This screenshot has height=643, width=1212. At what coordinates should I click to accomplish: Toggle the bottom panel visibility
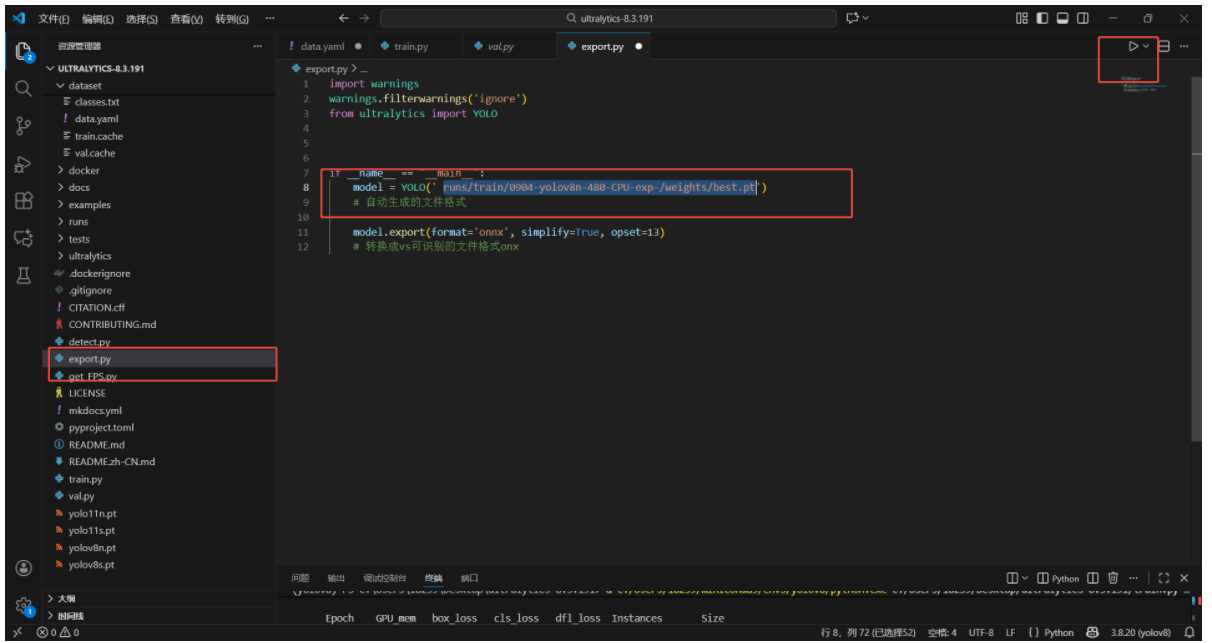(x=1062, y=18)
